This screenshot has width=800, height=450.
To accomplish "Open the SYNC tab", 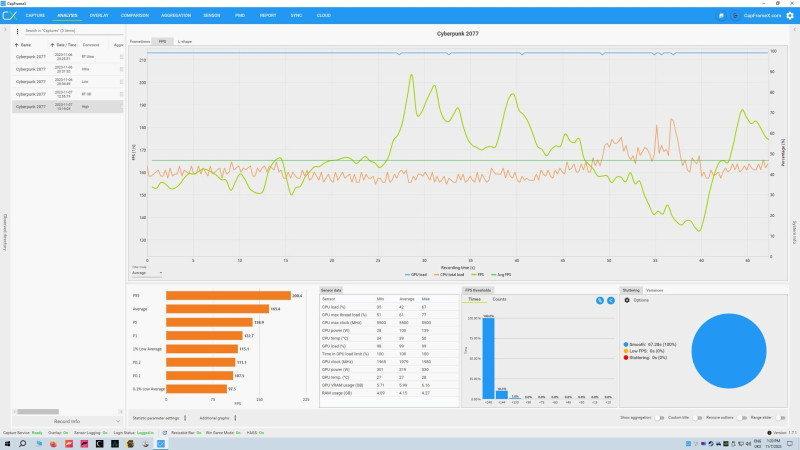I will coord(296,16).
